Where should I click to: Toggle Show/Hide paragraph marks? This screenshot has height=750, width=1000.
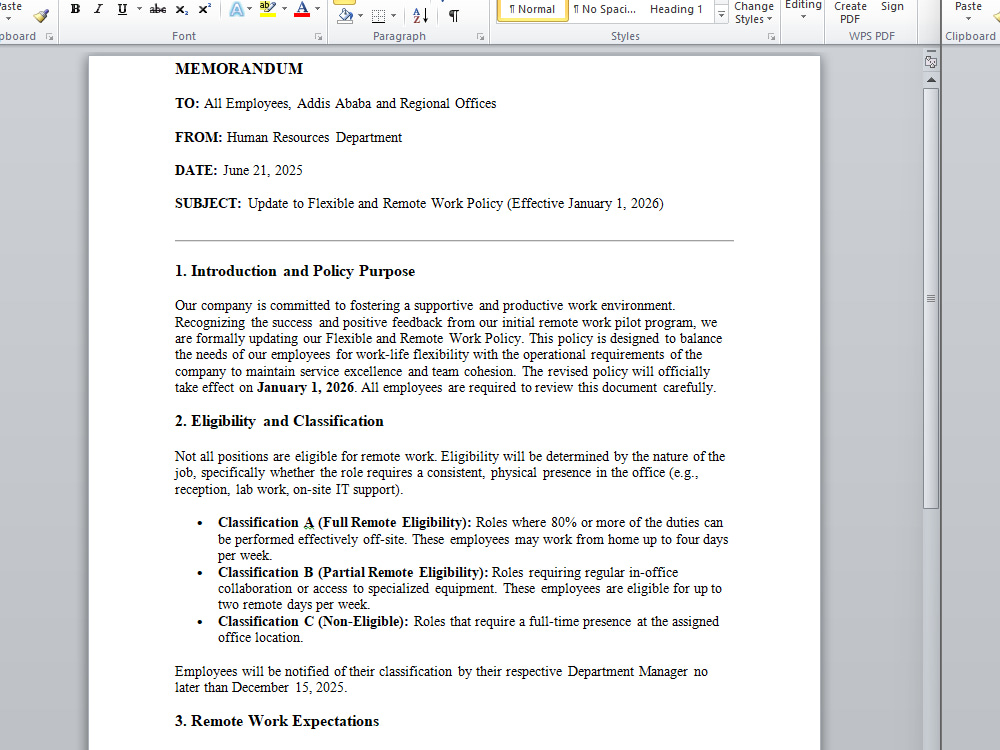454,15
